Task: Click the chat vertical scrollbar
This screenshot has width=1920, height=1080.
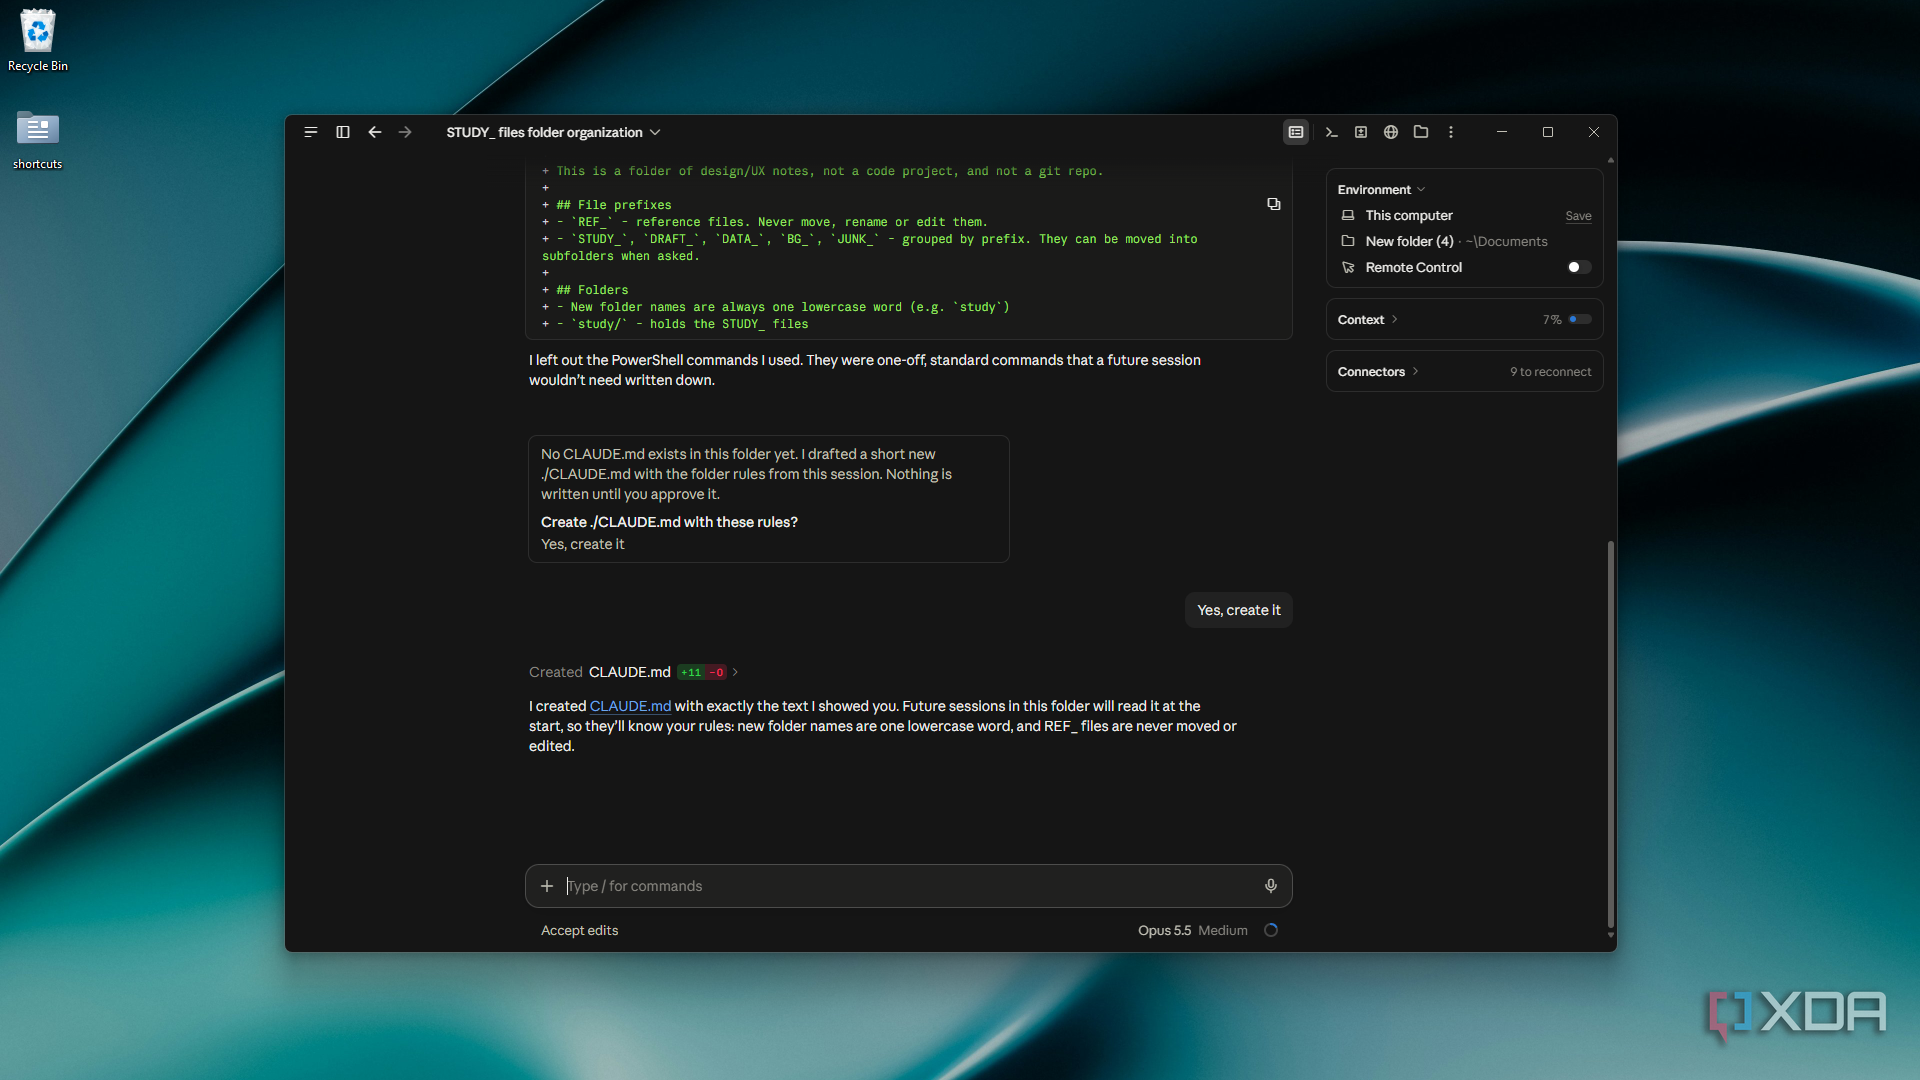Action: click(1610, 735)
